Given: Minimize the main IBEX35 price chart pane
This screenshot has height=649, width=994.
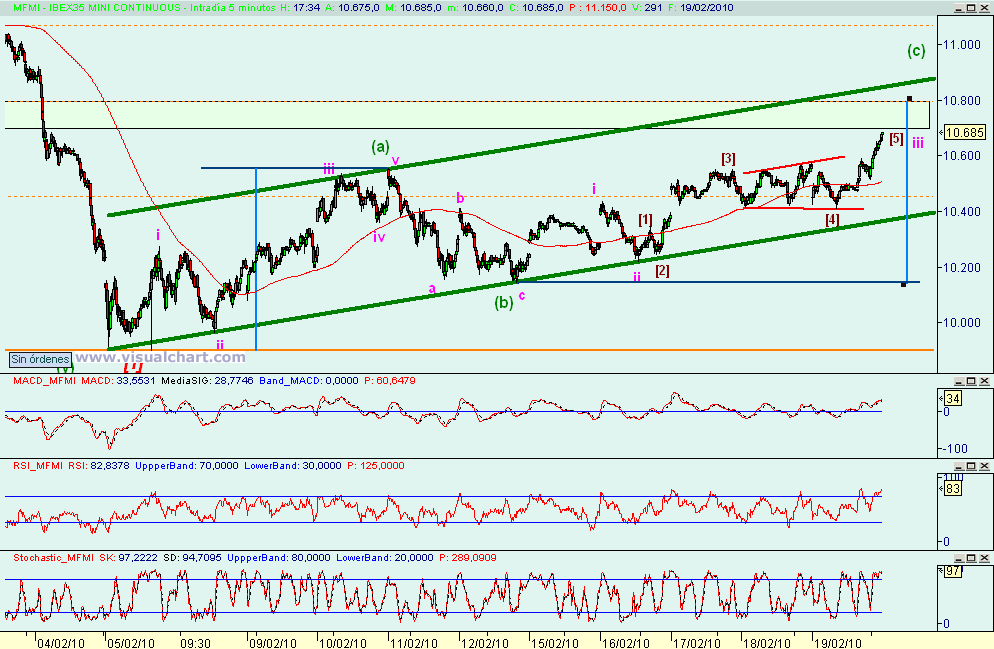Looking at the screenshot, I should [x=960, y=8].
